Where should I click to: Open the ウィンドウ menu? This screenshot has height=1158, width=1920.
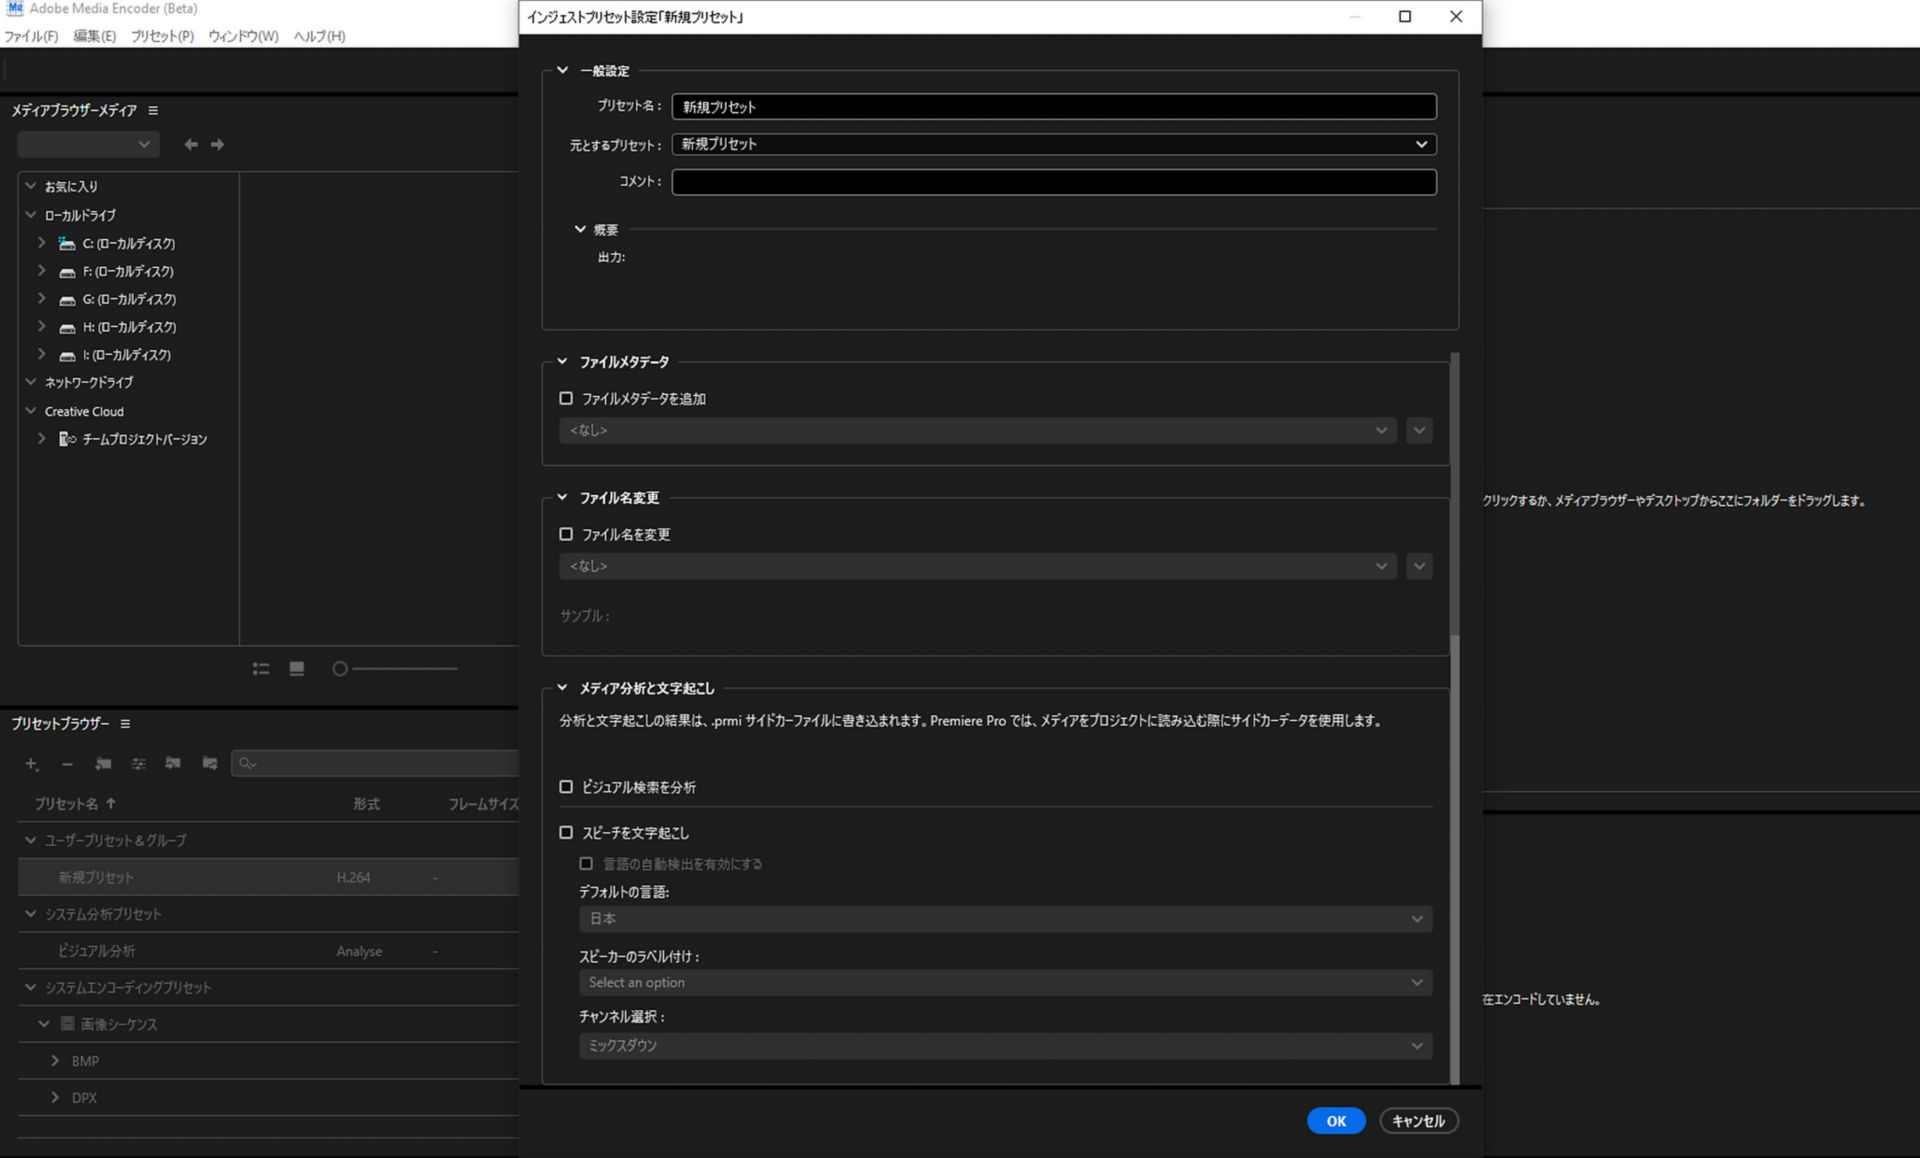coord(243,35)
